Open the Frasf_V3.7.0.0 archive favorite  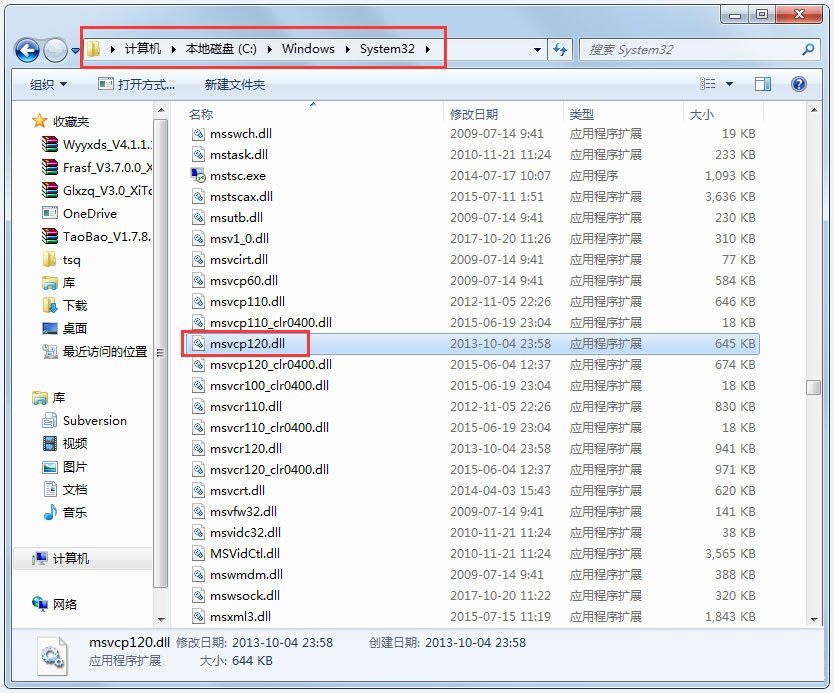(96, 167)
